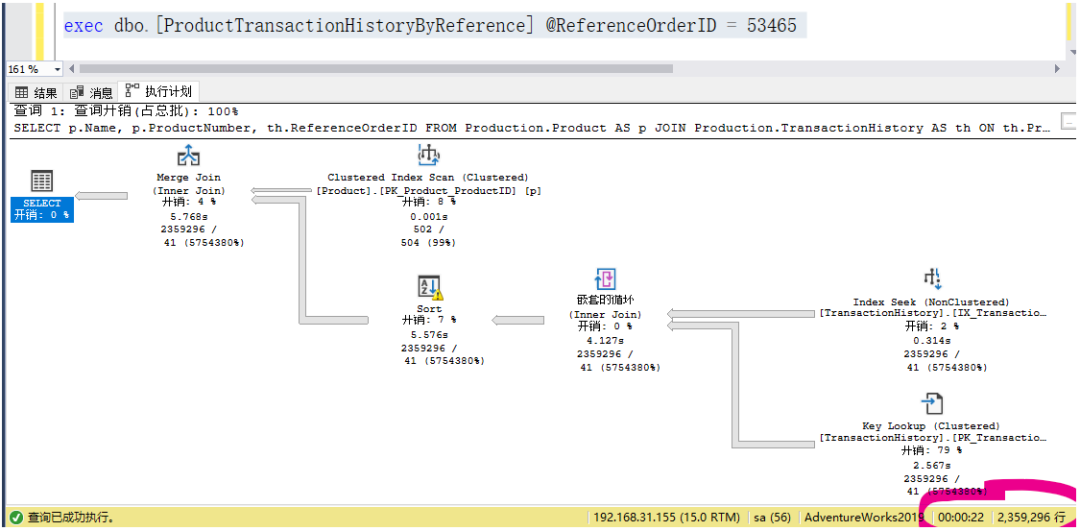
Task: Click the 查询已成功执行 status message
Action: (x=71, y=517)
